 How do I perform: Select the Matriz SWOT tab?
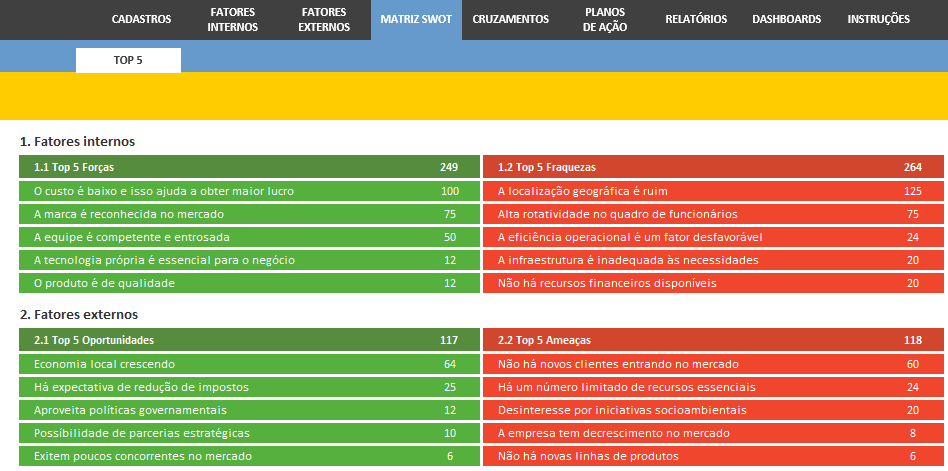(x=415, y=19)
